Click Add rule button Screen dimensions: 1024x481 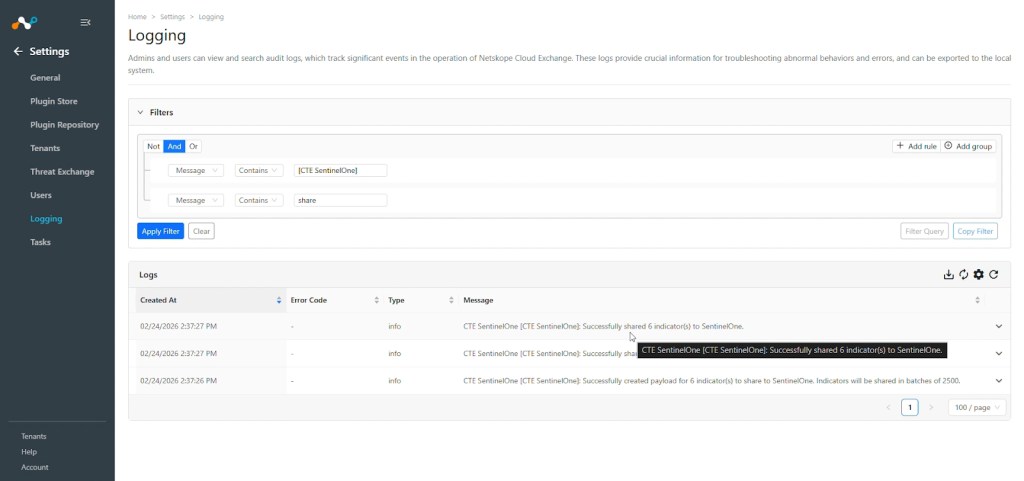(916, 146)
